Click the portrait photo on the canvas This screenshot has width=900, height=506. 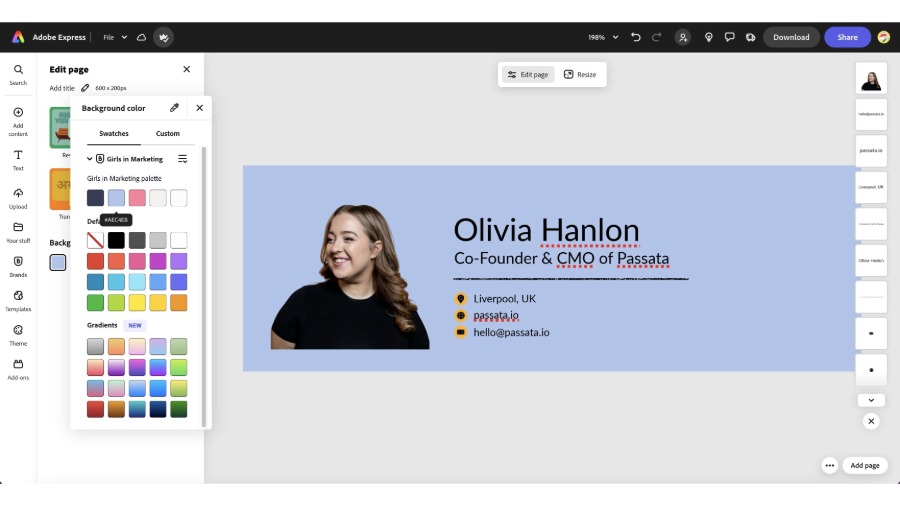350,277
